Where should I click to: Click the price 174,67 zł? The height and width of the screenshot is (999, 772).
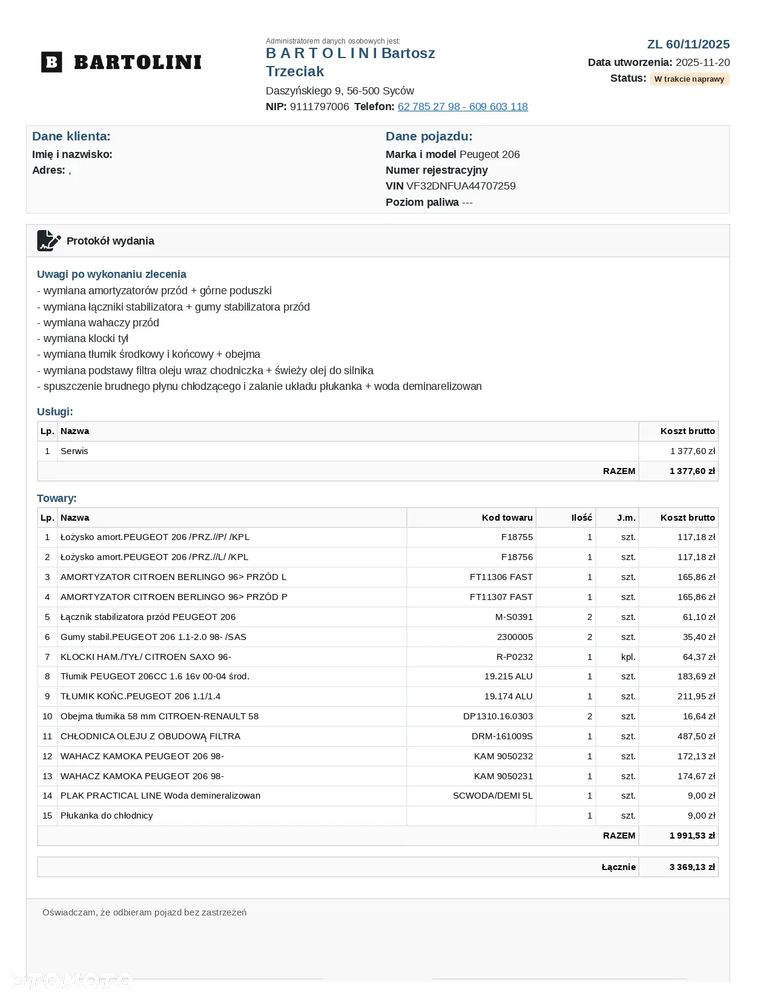coord(696,776)
